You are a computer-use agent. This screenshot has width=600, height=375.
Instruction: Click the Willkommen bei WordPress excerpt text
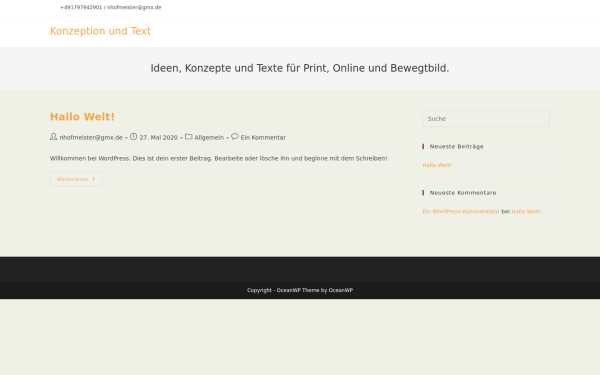pyautogui.click(x=218, y=158)
